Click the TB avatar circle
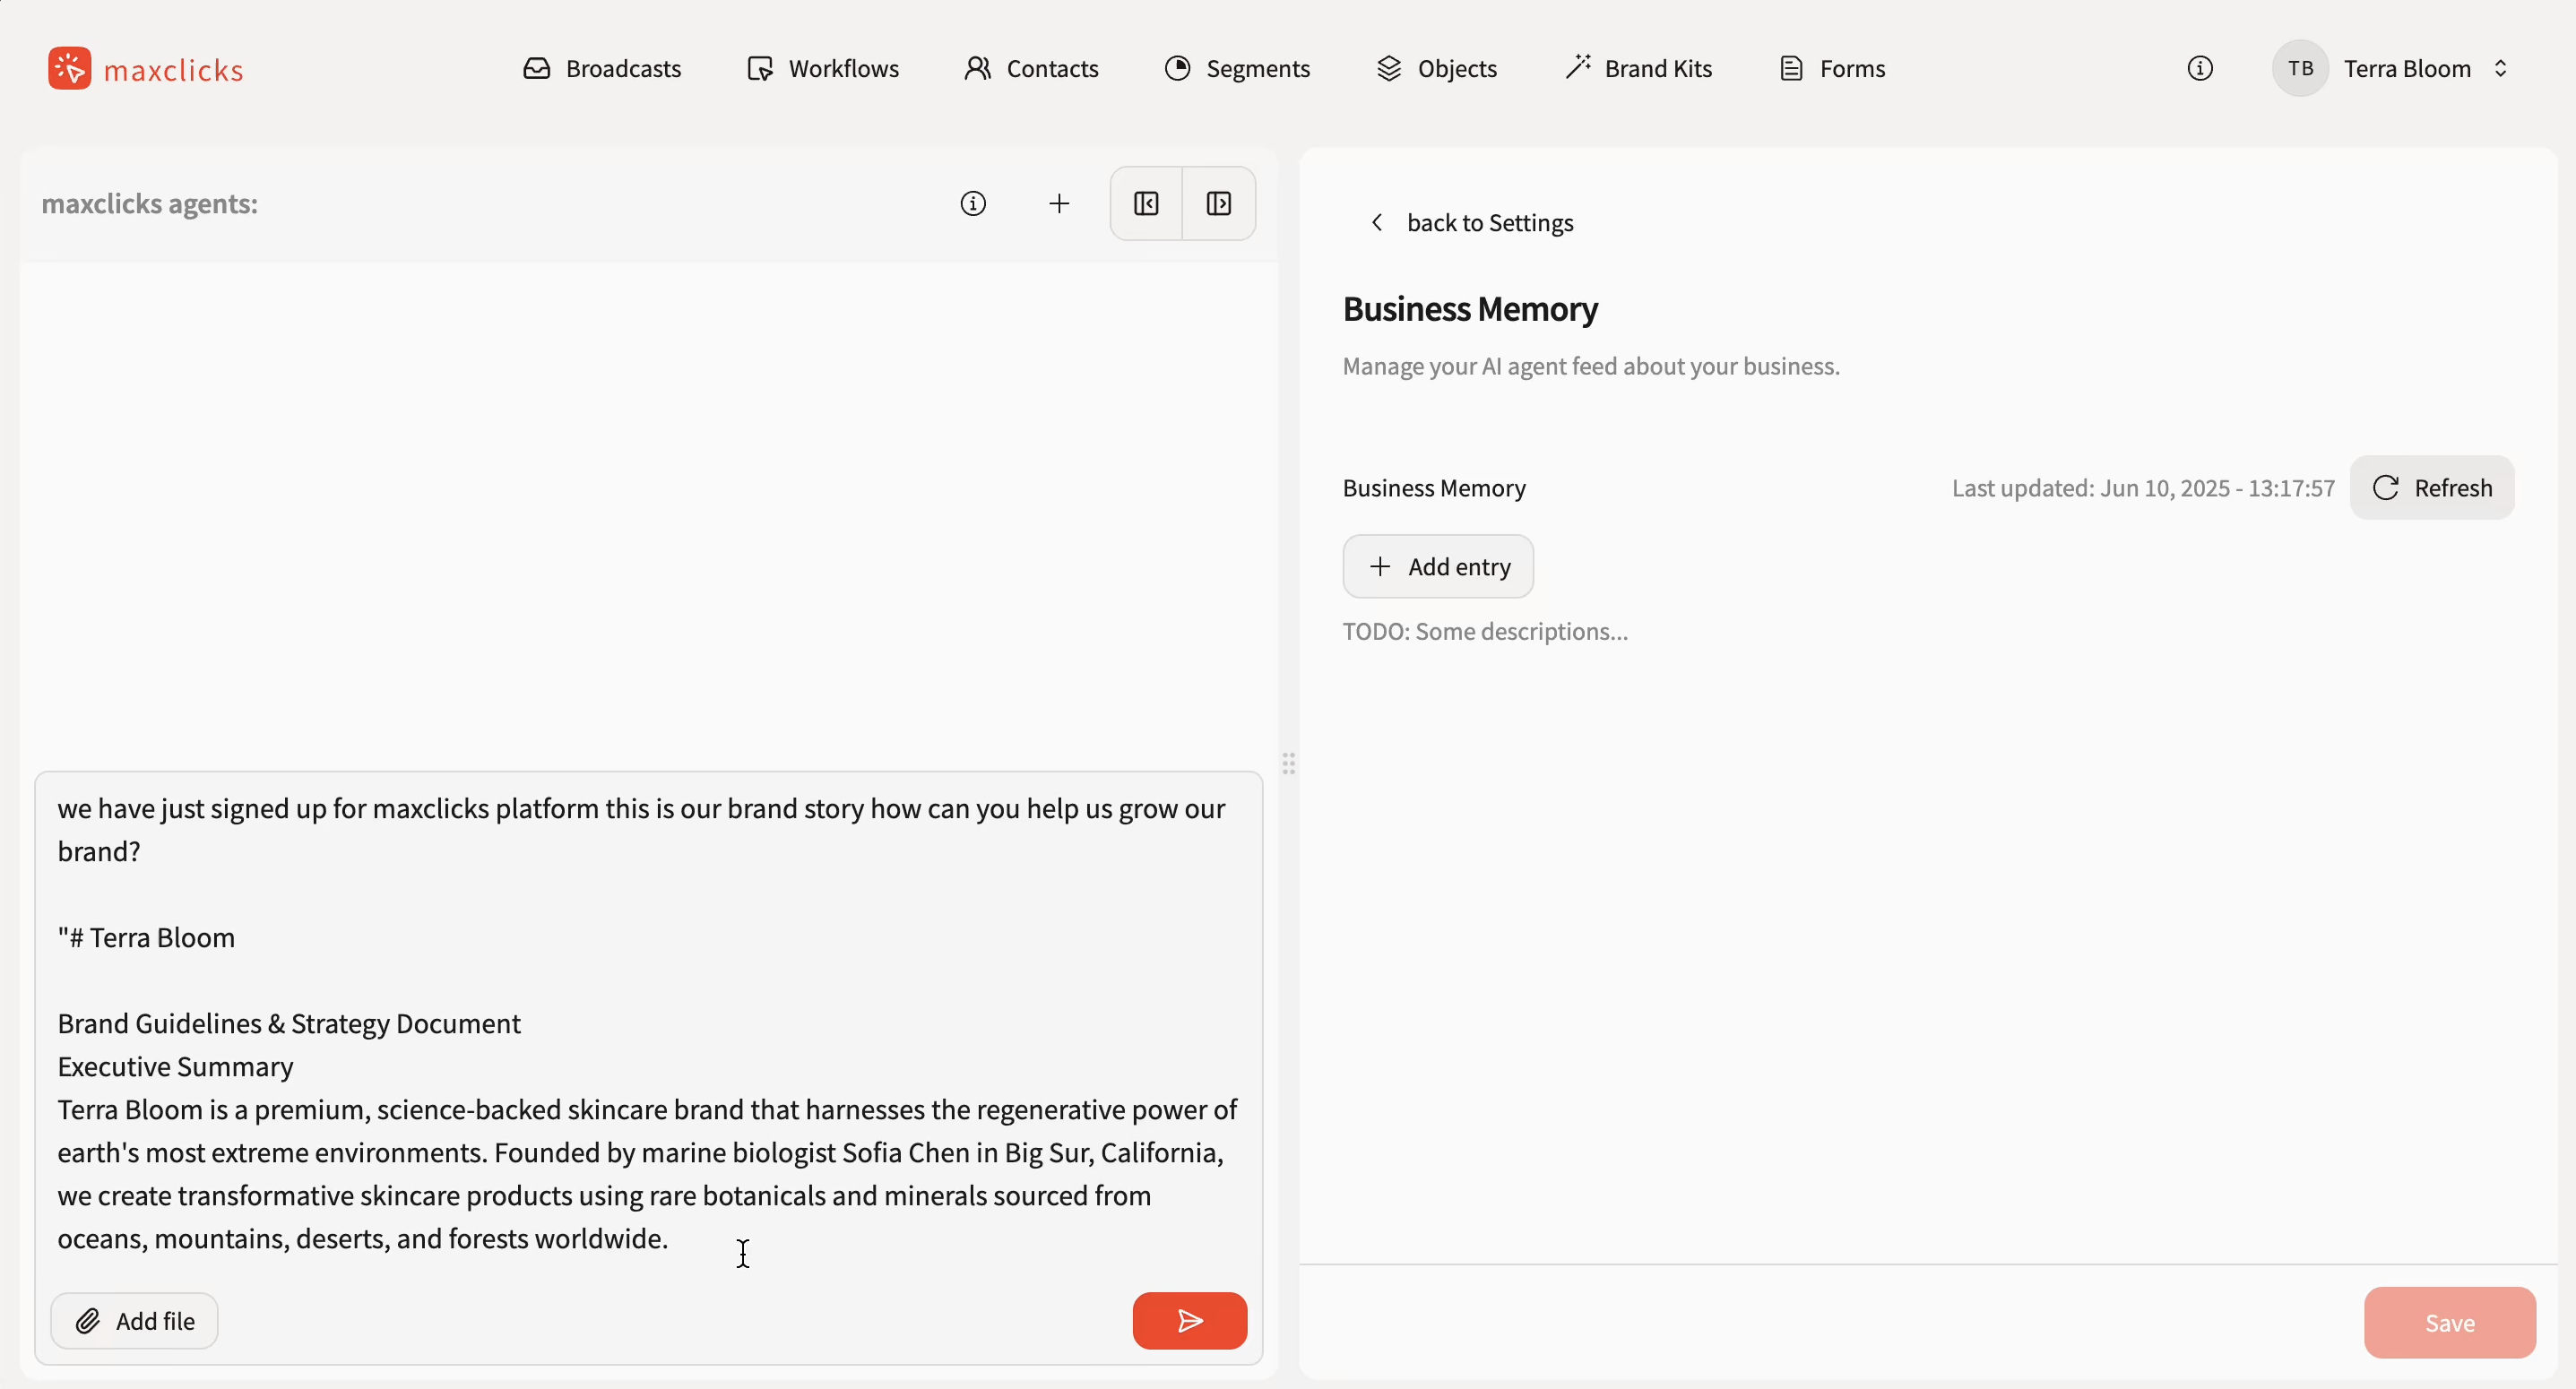The image size is (2576, 1389). [2300, 68]
